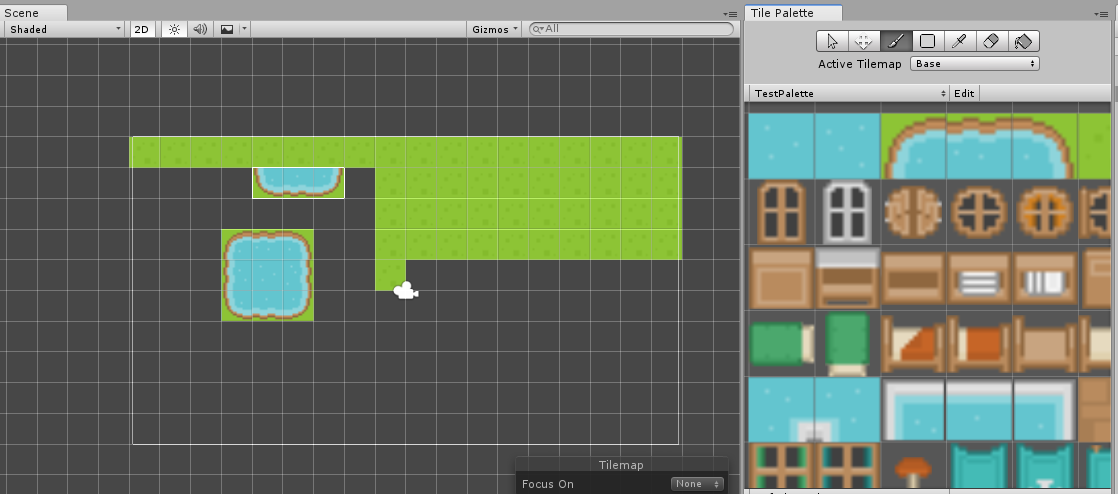The height and width of the screenshot is (494, 1118).
Task: Switch to the Eraser tool
Action: pos(991,41)
